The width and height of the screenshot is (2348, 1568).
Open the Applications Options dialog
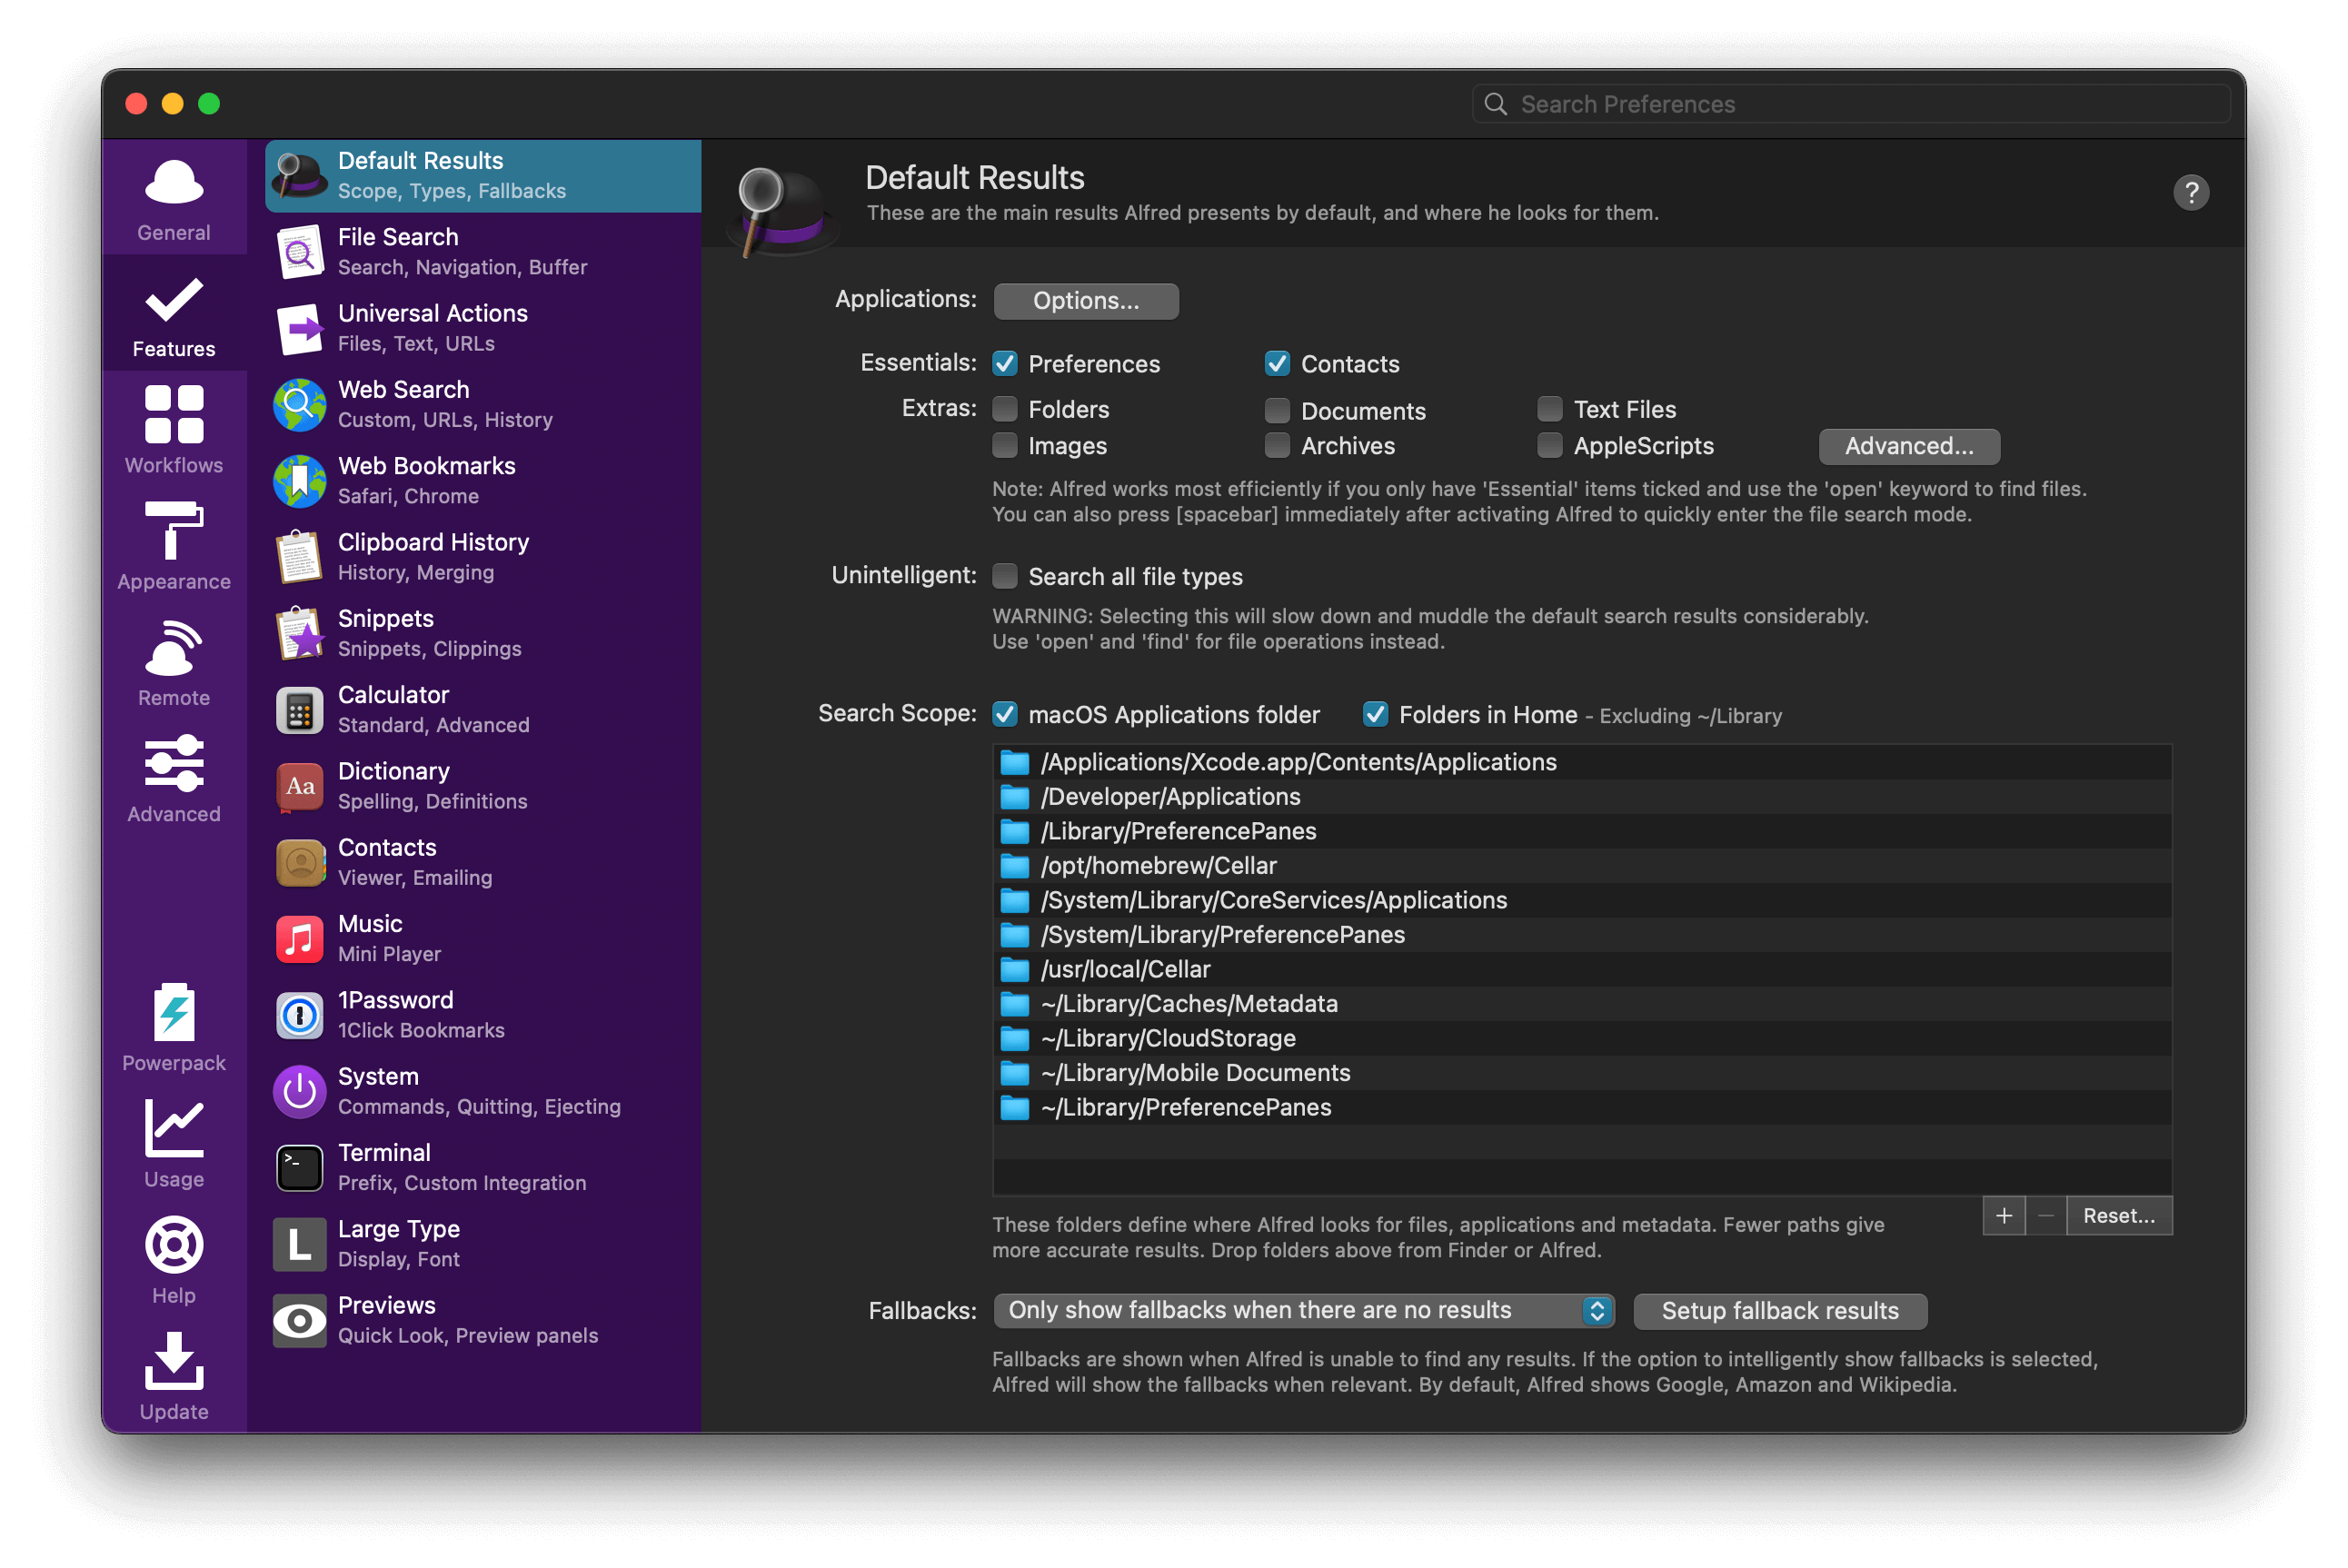pos(1086,300)
